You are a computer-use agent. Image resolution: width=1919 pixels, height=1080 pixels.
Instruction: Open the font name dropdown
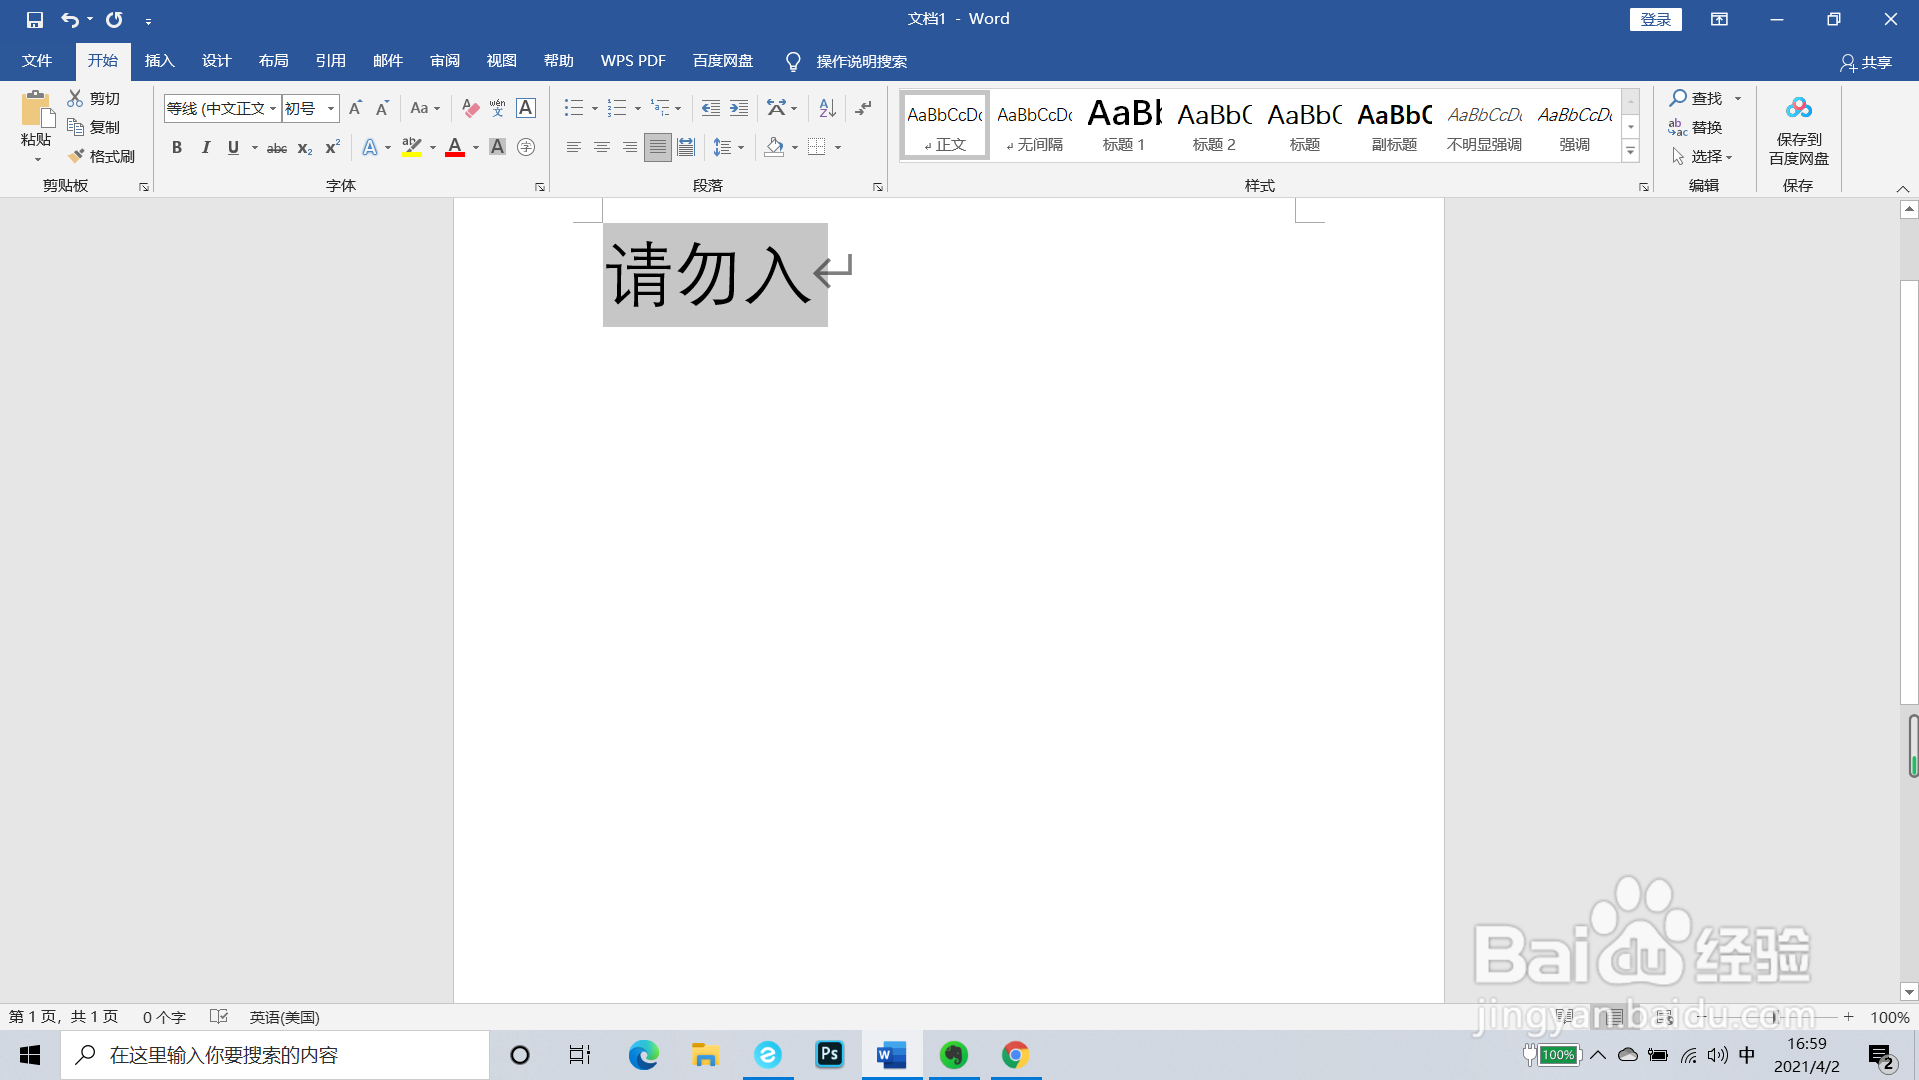[273, 108]
